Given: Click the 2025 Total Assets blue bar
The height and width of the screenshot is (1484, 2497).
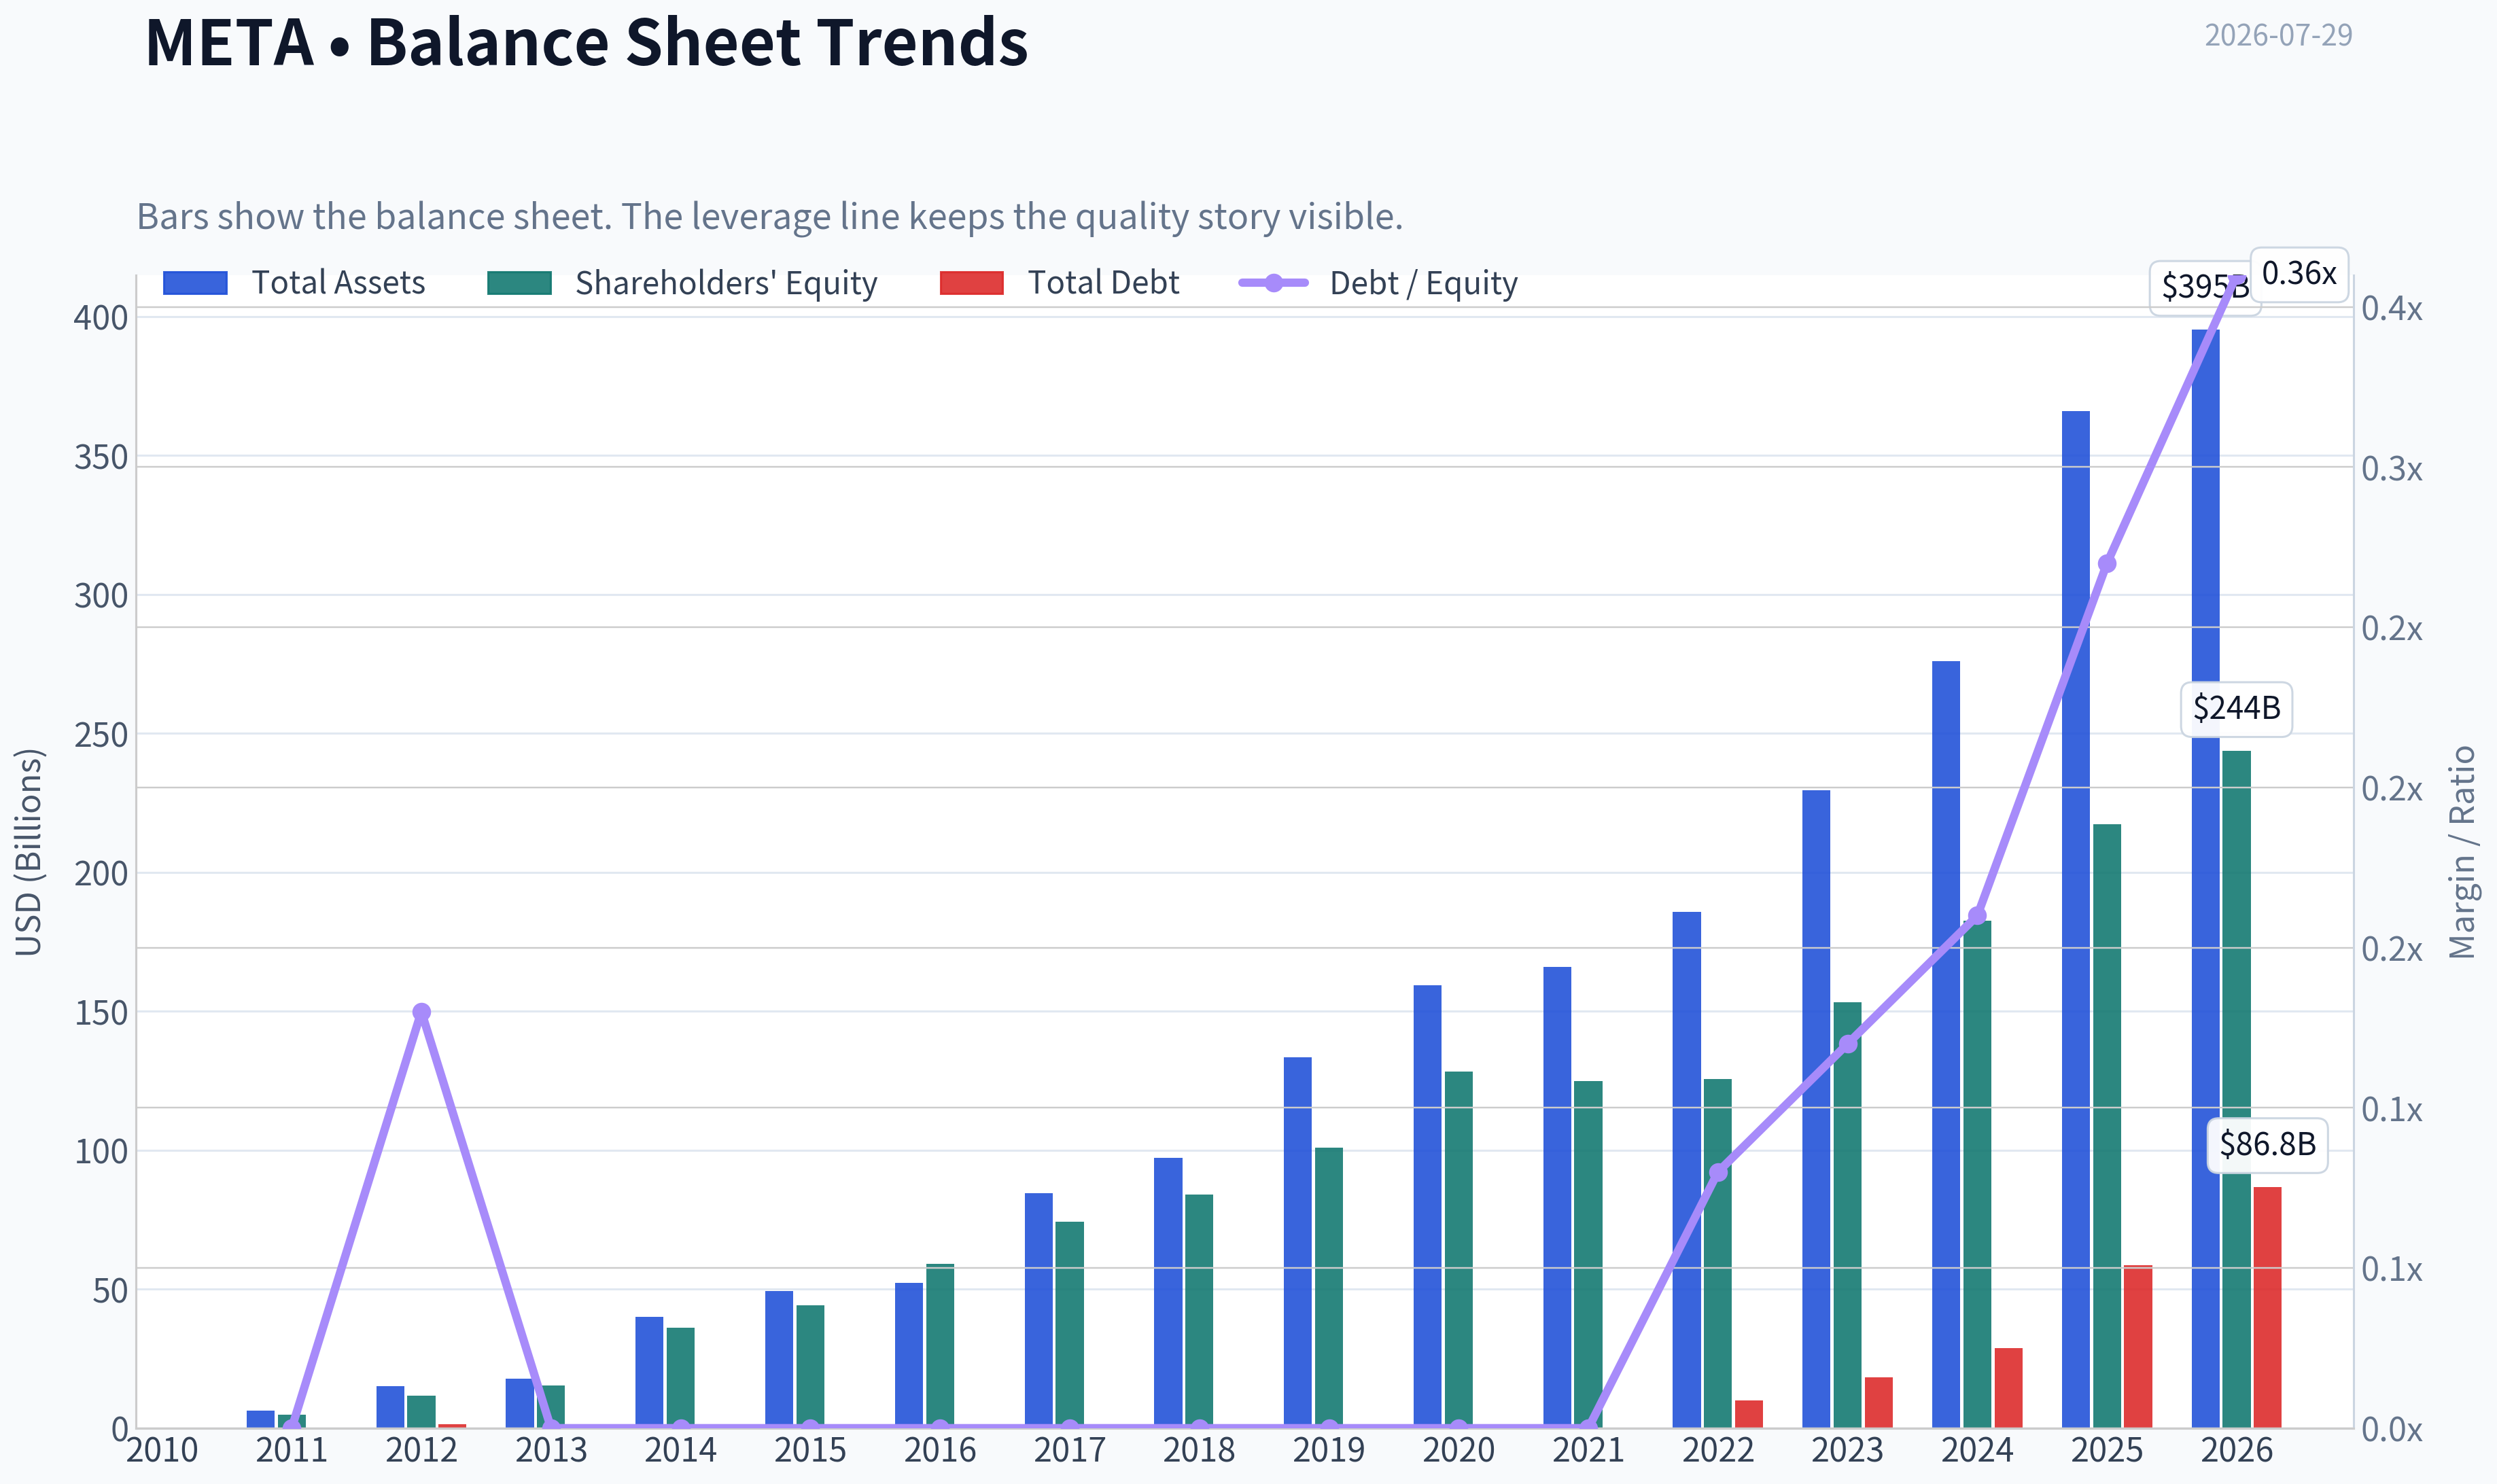Looking at the screenshot, I should (x=2075, y=919).
